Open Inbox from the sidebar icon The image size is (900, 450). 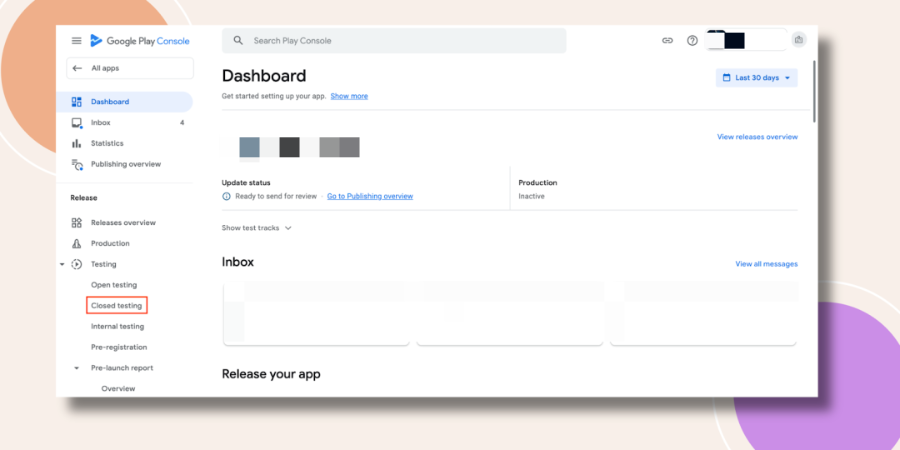(76, 123)
